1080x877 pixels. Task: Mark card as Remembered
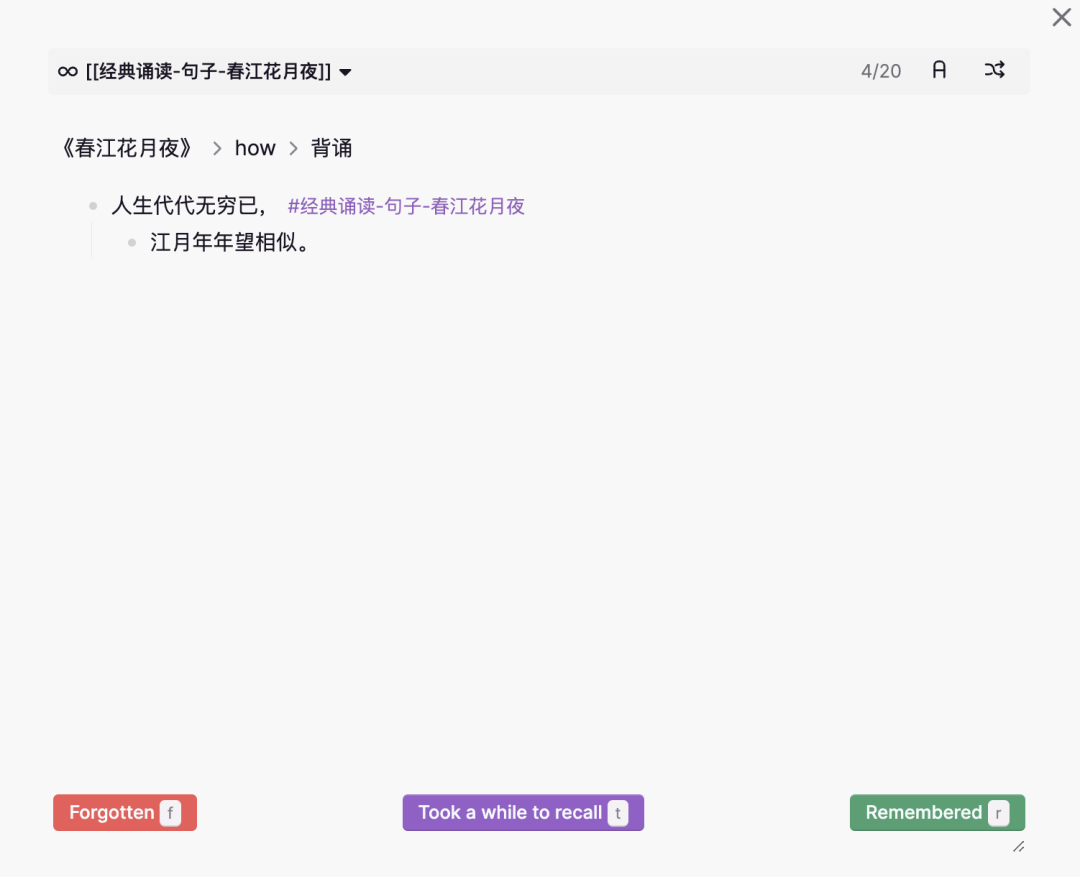[x=937, y=812]
